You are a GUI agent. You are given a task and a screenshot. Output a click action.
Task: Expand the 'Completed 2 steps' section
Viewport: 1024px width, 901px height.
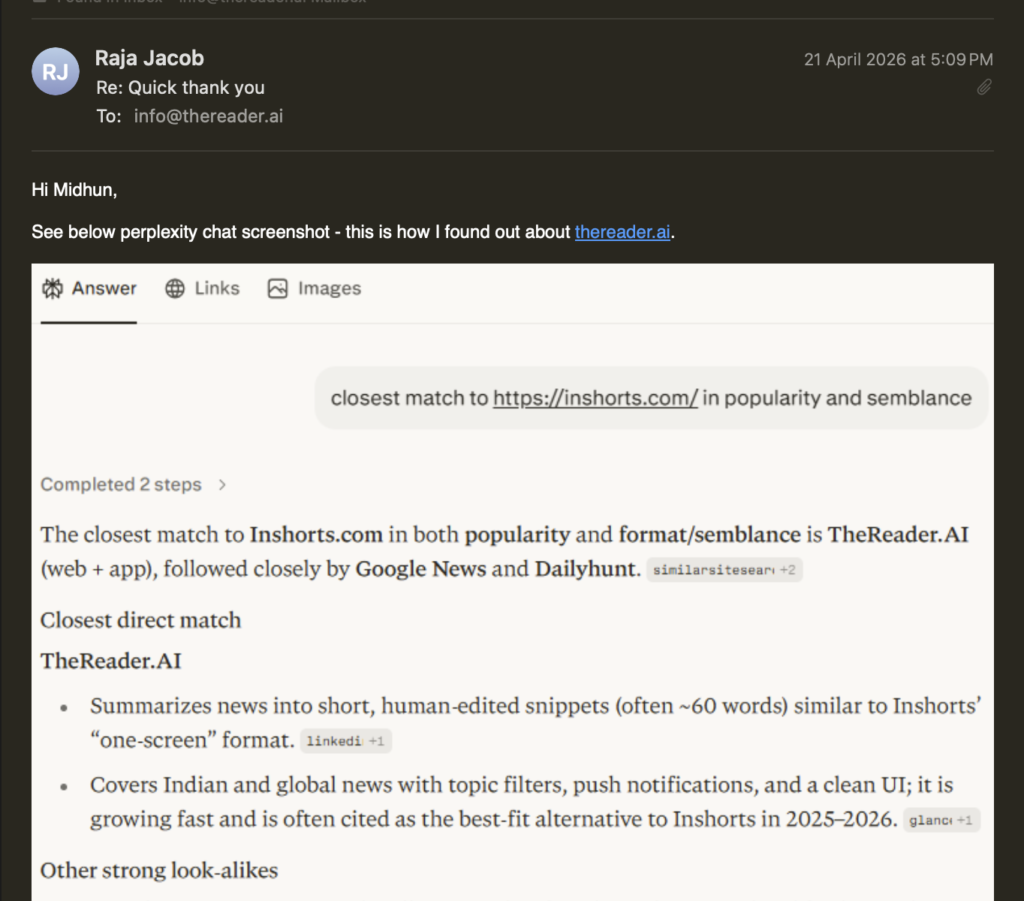click(133, 484)
